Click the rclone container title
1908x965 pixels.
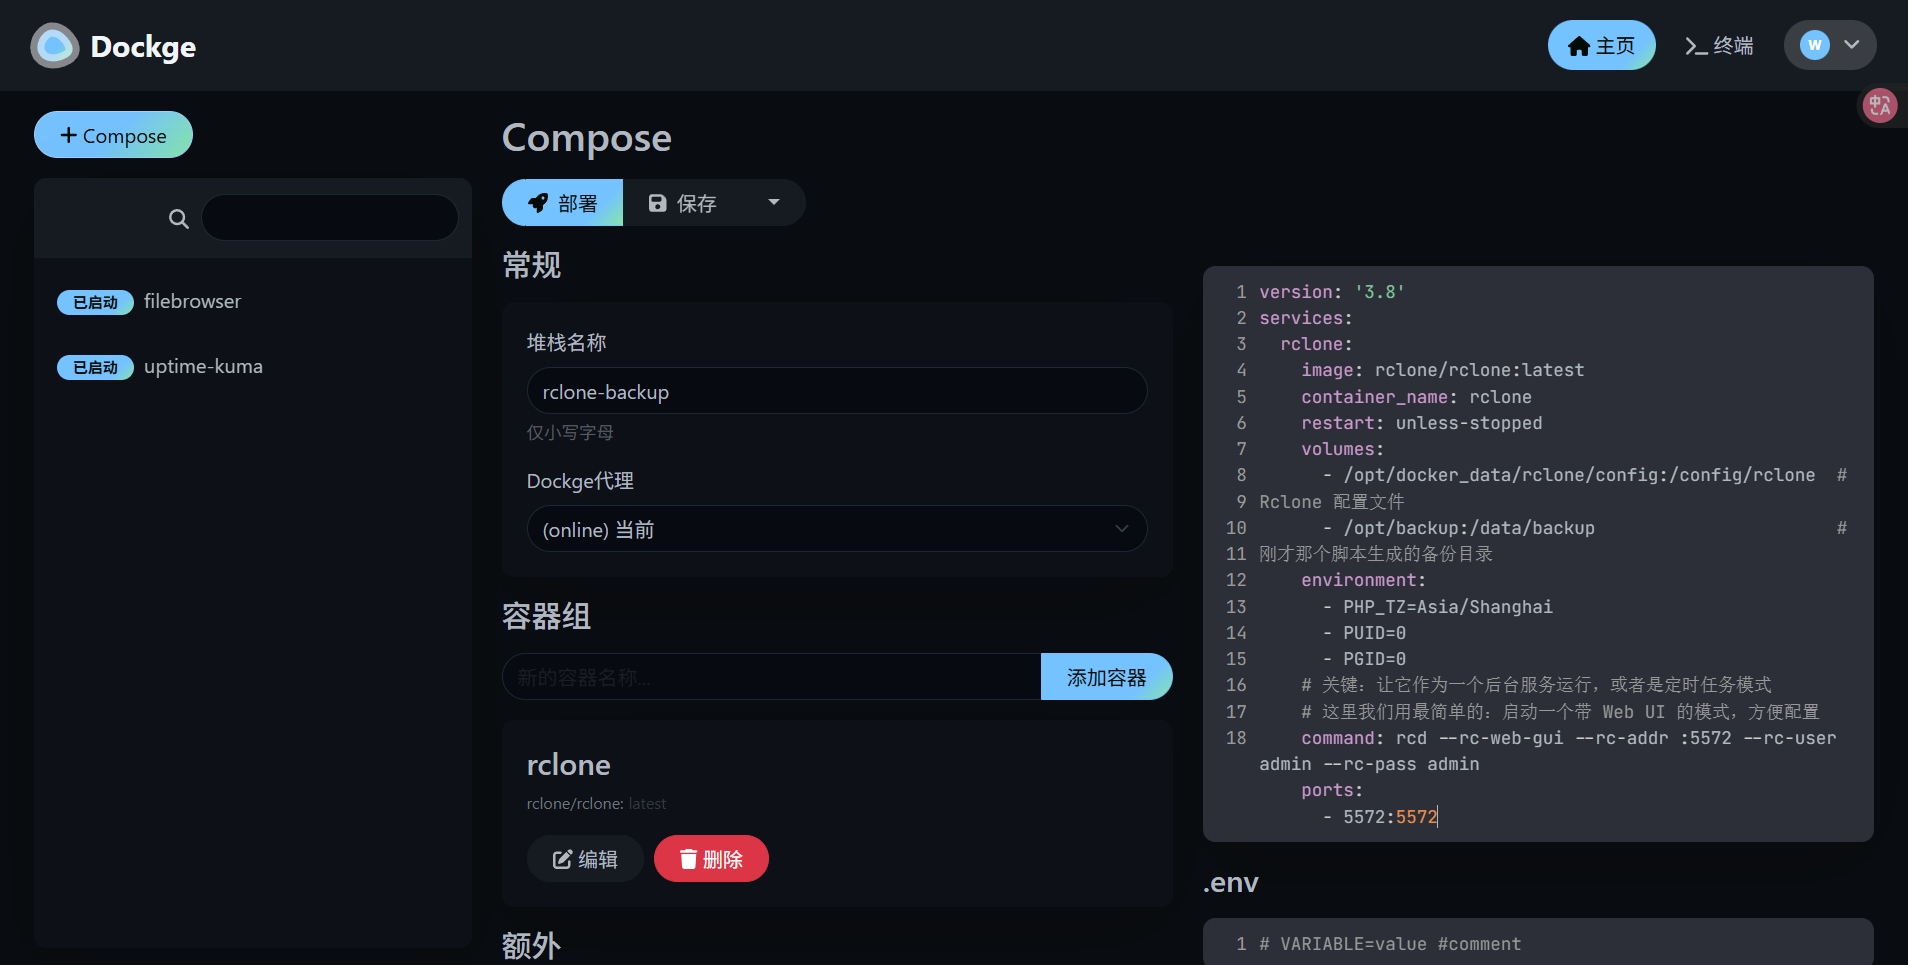pyautogui.click(x=569, y=765)
